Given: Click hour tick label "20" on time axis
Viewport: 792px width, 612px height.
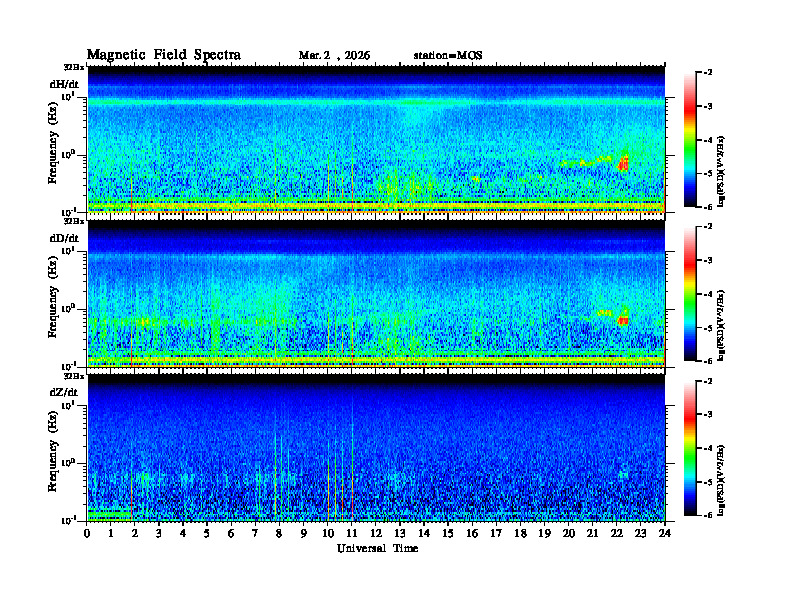Looking at the screenshot, I should coord(569,534).
